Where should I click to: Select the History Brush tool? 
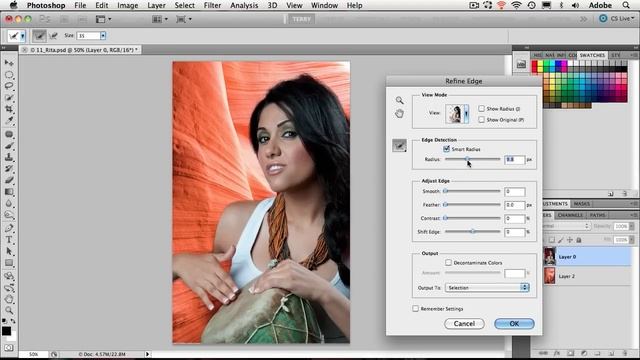point(9,168)
